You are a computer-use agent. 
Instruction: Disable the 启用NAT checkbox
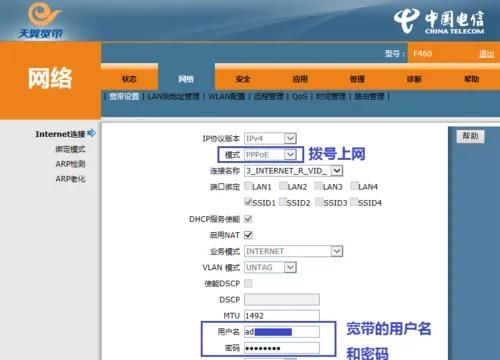pyautogui.click(x=248, y=235)
